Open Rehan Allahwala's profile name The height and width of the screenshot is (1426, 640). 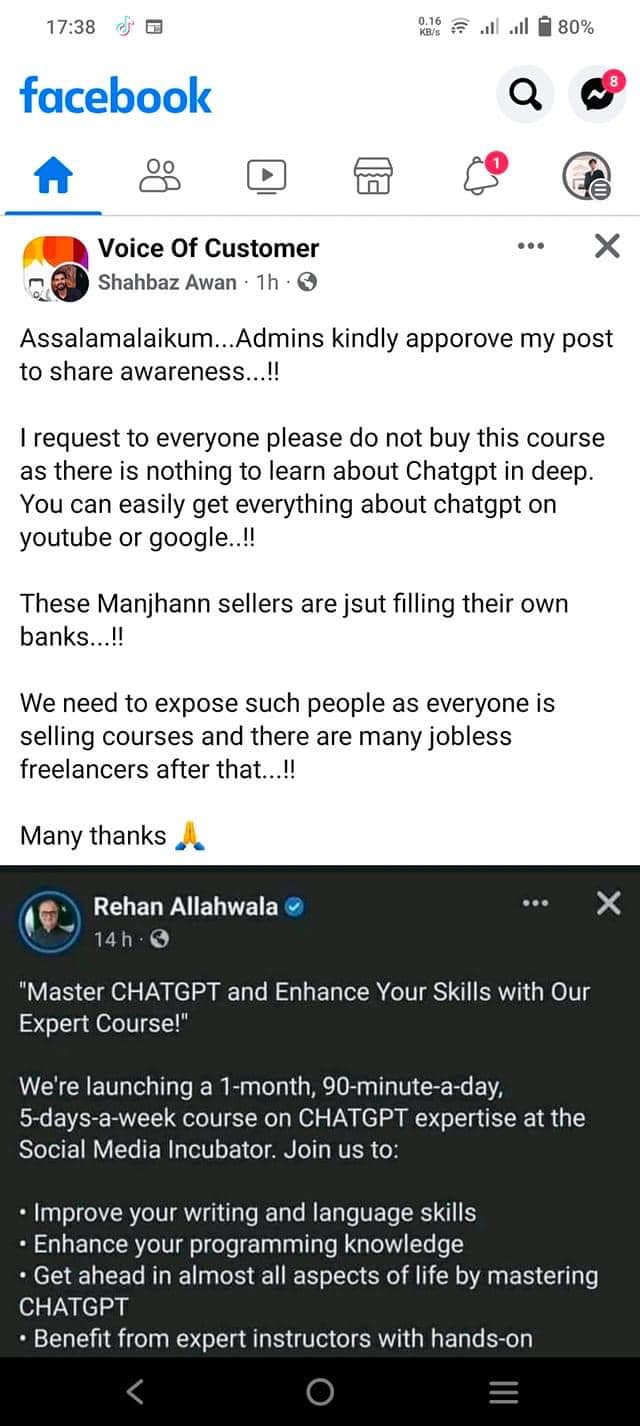pos(185,907)
